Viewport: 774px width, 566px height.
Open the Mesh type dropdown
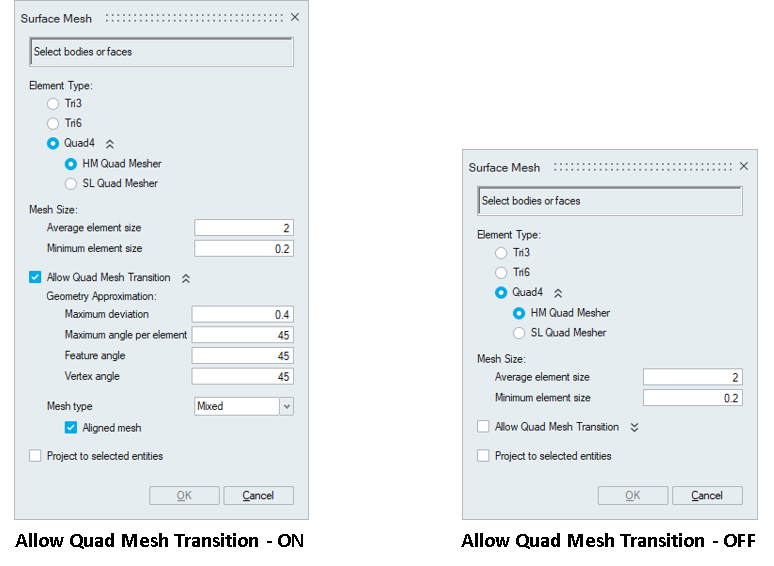click(287, 406)
